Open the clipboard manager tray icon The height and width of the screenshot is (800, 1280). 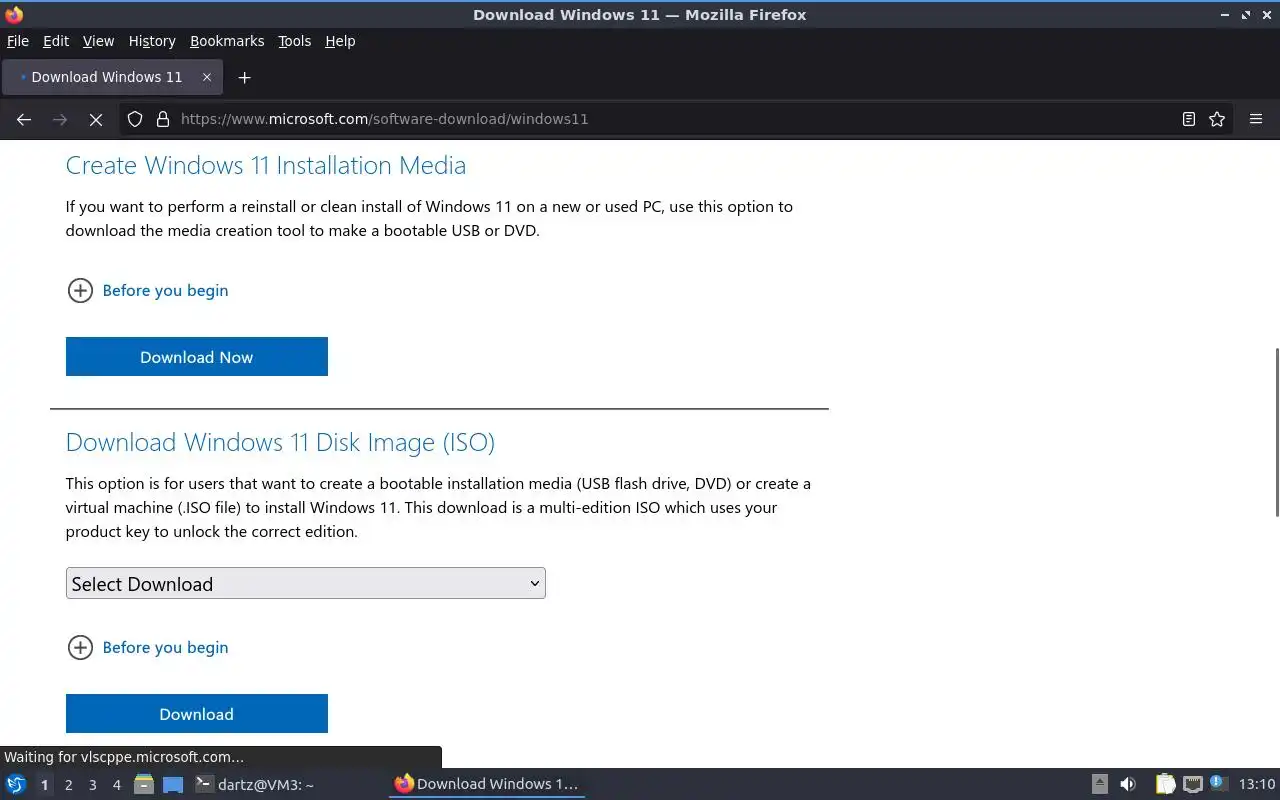(x=1165, y=784)
